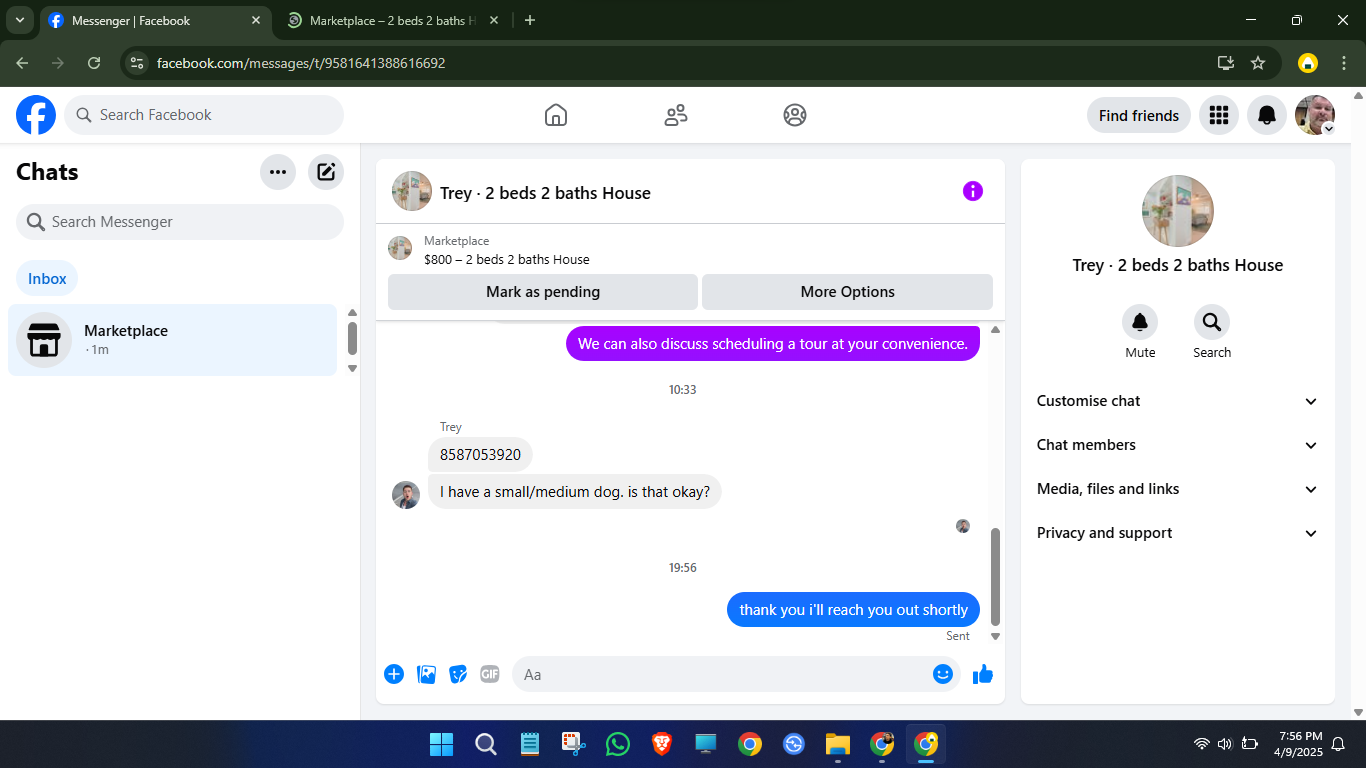This screenshot has height=768, width=1366.
Task: Open conversation information purple icon
Action: coord(973,191)
